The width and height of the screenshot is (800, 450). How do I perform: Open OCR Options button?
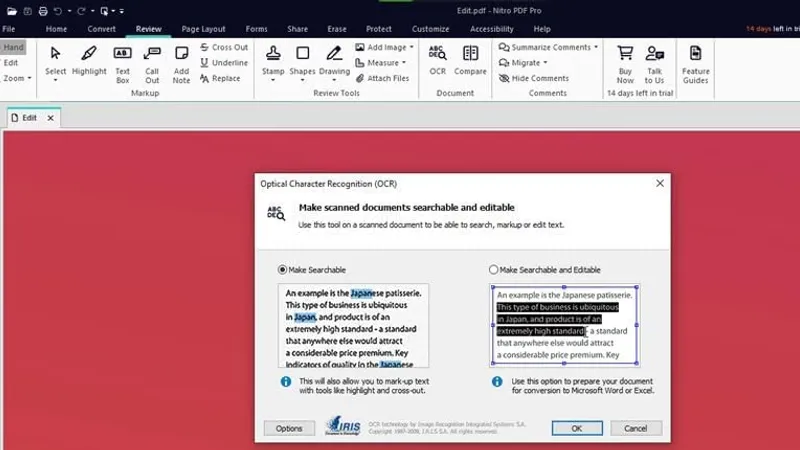(x=289, y=428)
